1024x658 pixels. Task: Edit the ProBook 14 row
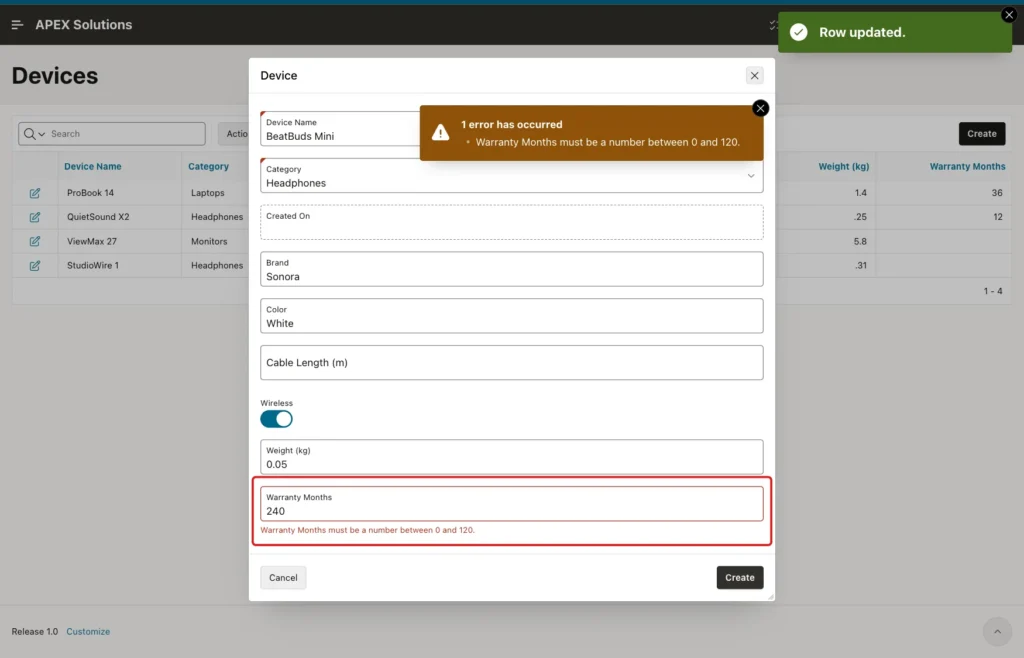[35, 193]
